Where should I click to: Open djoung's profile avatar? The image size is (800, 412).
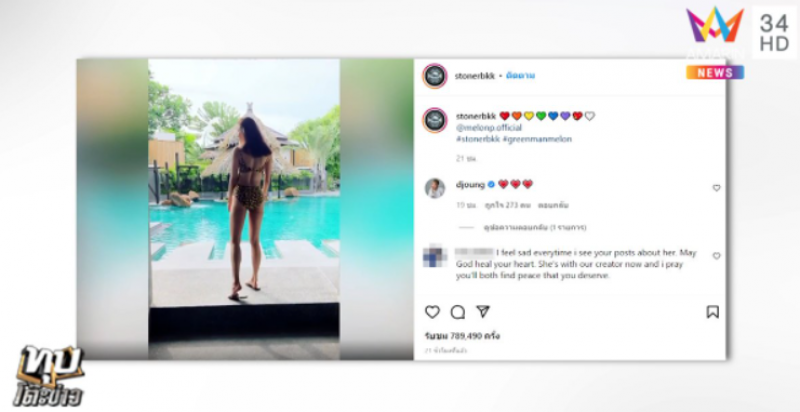[435, 188]
